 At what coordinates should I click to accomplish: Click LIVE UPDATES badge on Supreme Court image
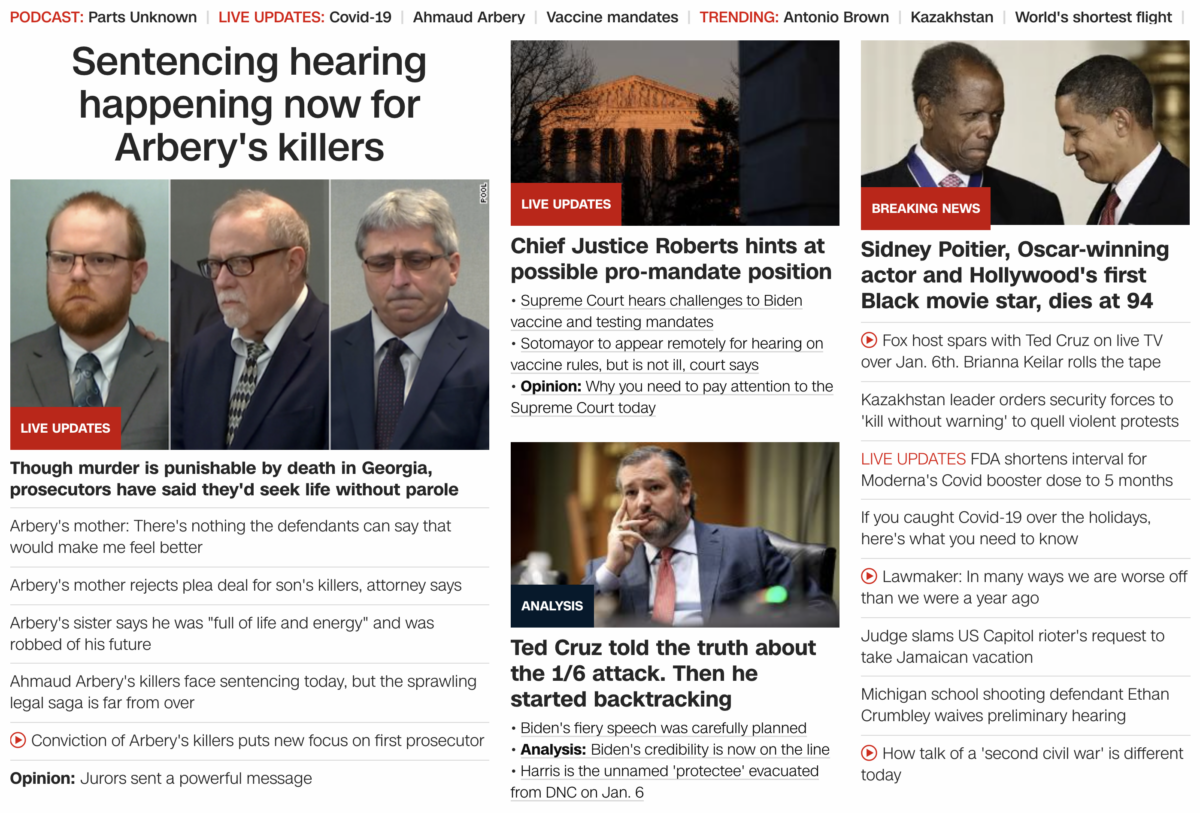point(566,204)
